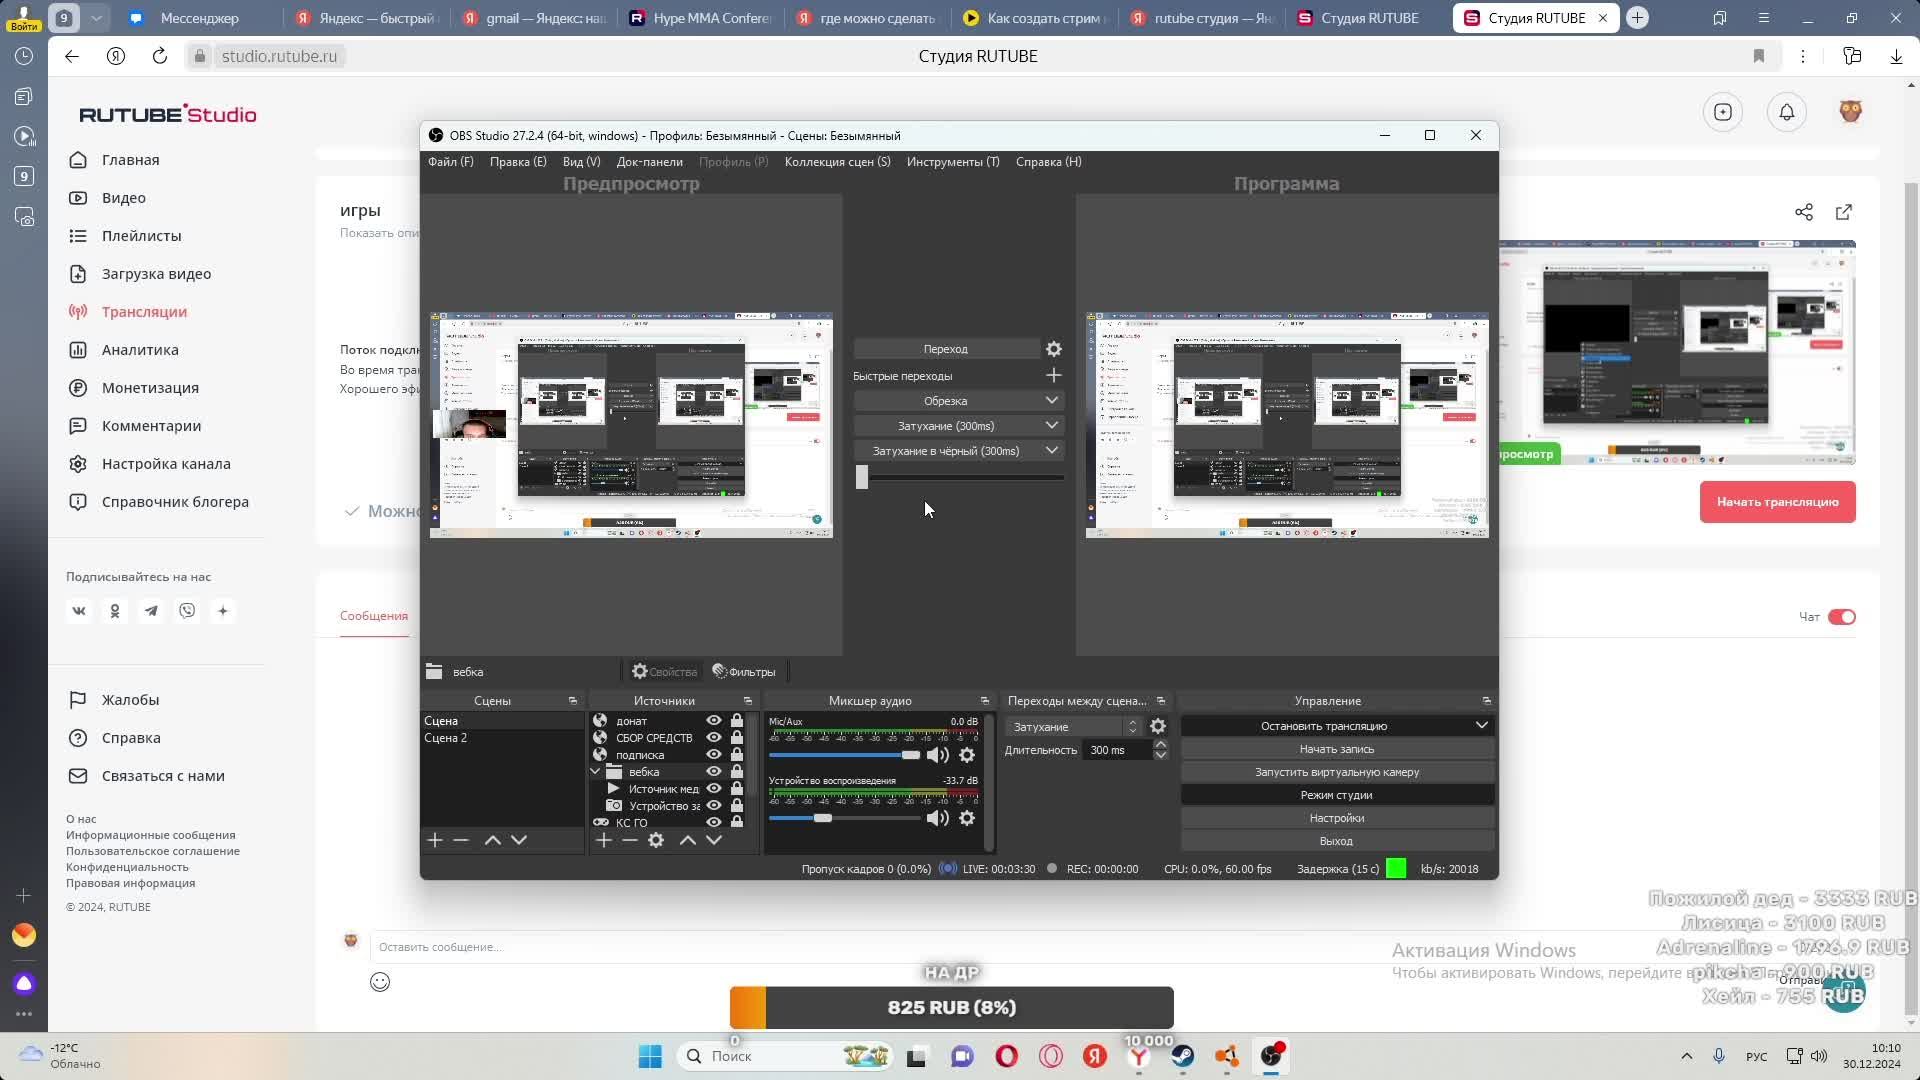Open source properties gear in Источники toolbar
This screenshot has width=1920, height=1080.
point(656,840)
